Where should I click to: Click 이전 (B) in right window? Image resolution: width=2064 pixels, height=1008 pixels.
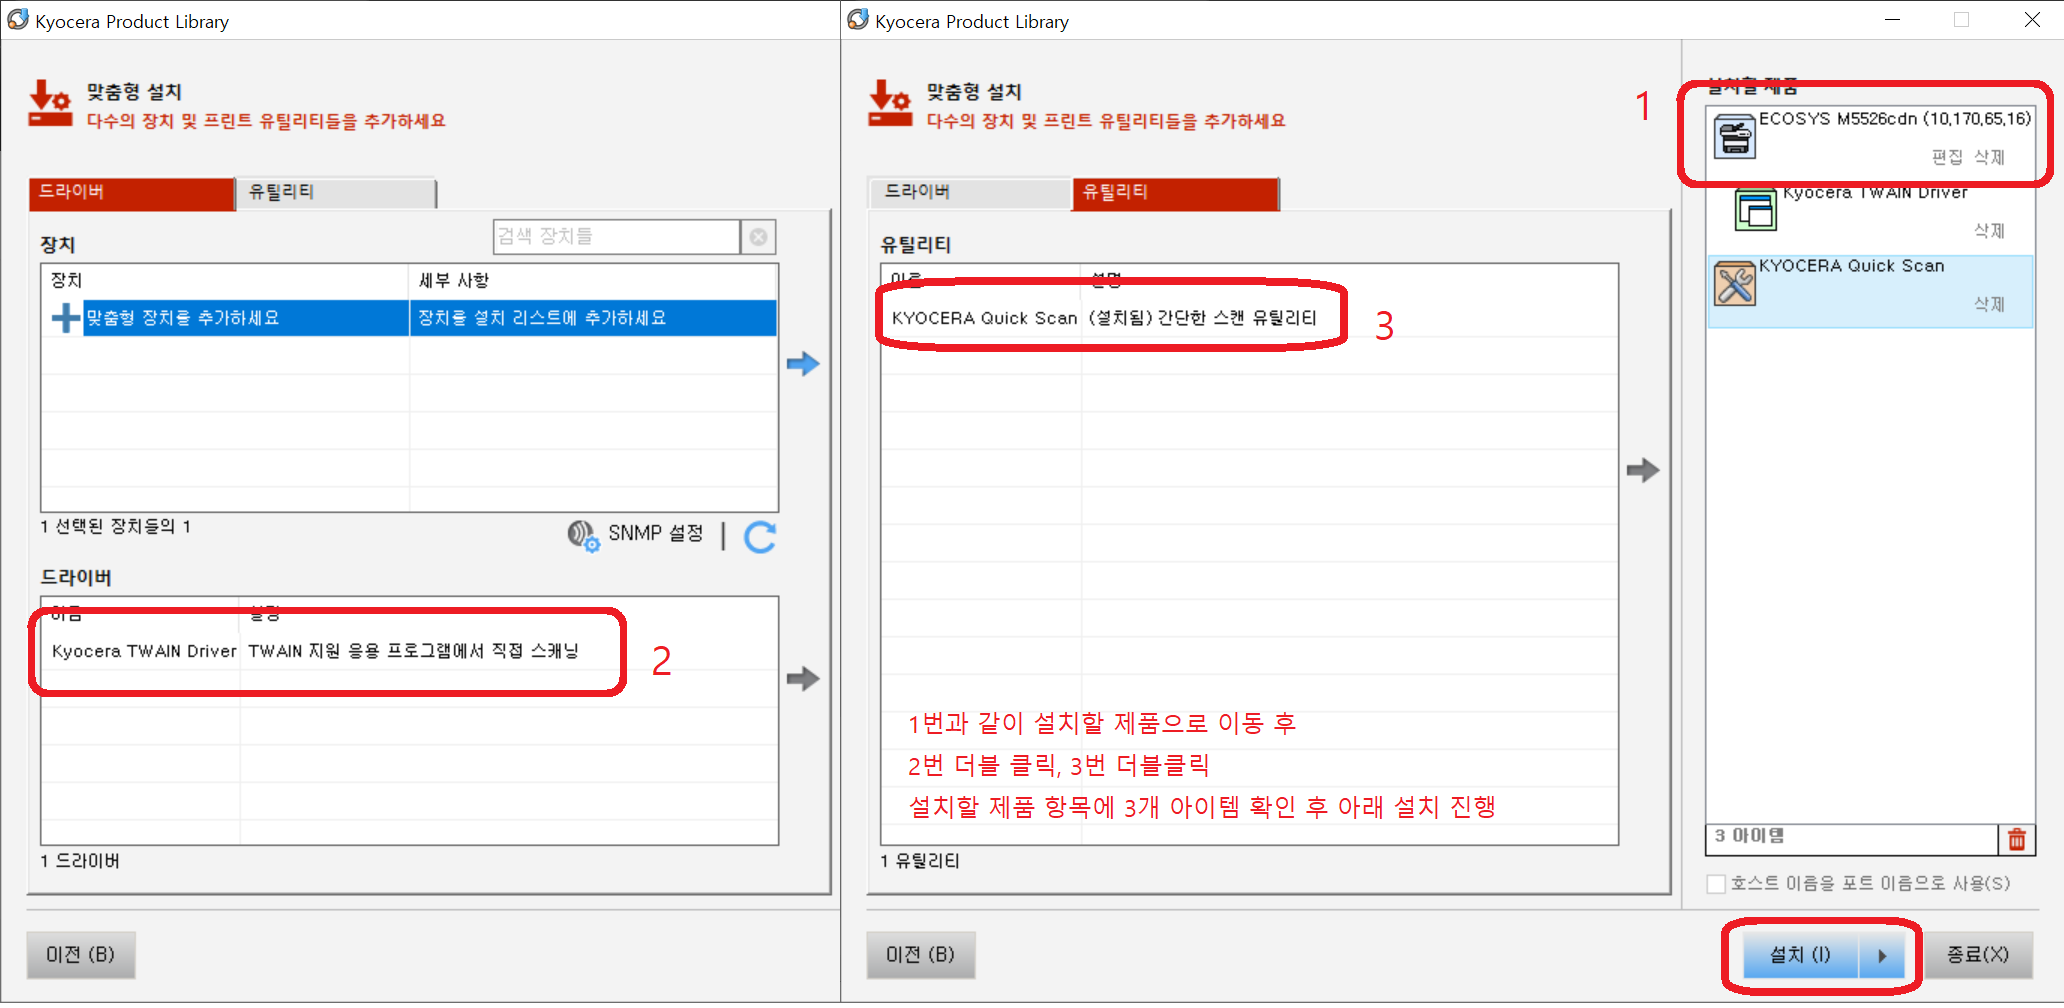click(x=921, y=955)
